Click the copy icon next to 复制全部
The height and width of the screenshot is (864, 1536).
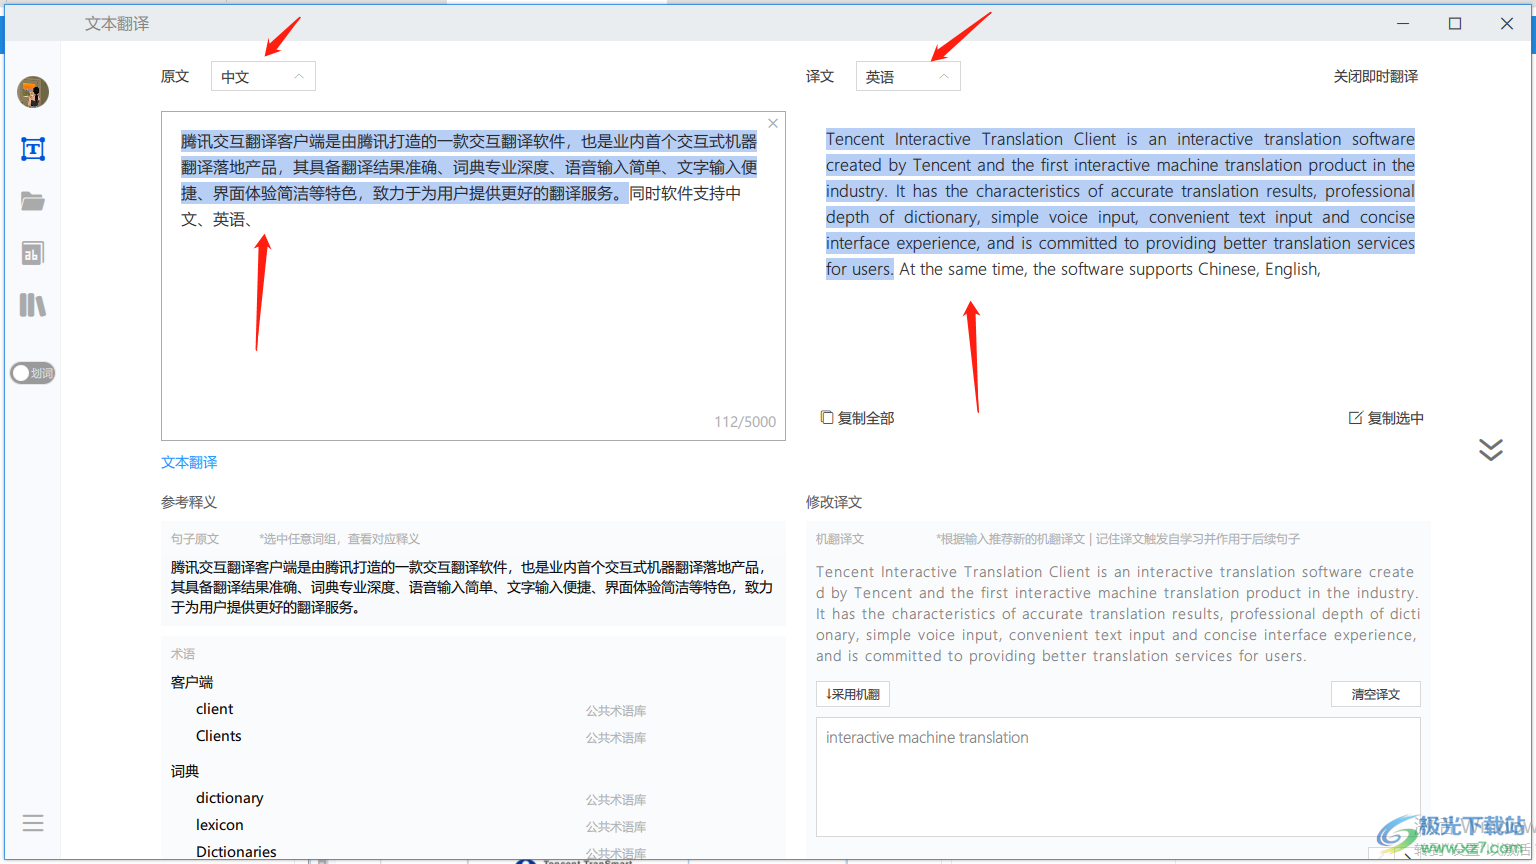827,417
